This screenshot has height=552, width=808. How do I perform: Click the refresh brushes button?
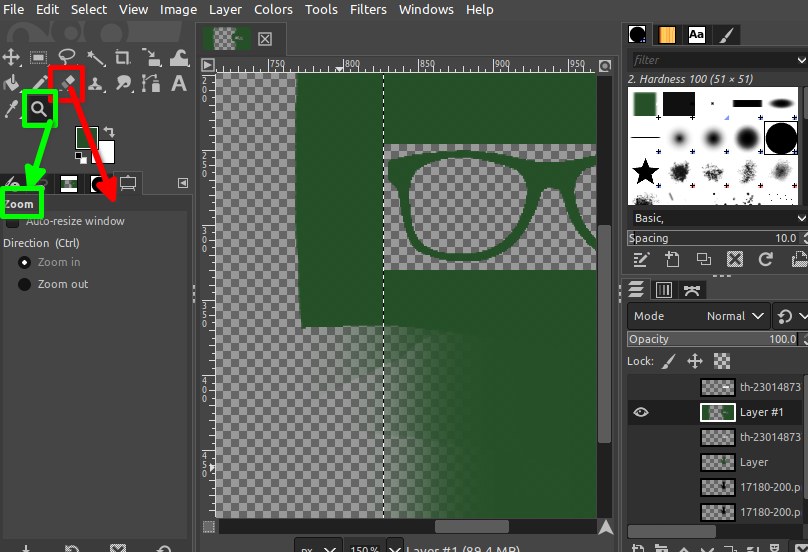coord(766,260)
